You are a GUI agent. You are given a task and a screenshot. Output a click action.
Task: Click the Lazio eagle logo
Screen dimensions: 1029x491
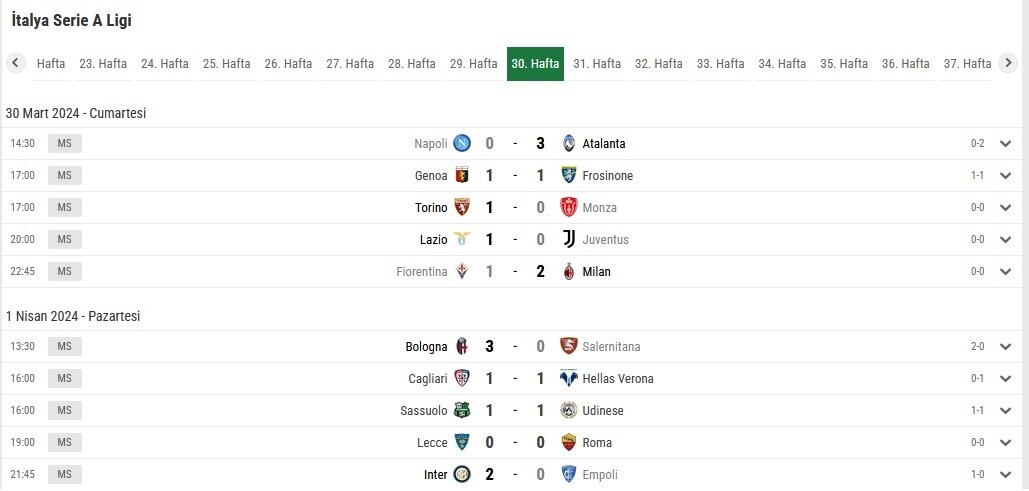(x=462, y=240)
